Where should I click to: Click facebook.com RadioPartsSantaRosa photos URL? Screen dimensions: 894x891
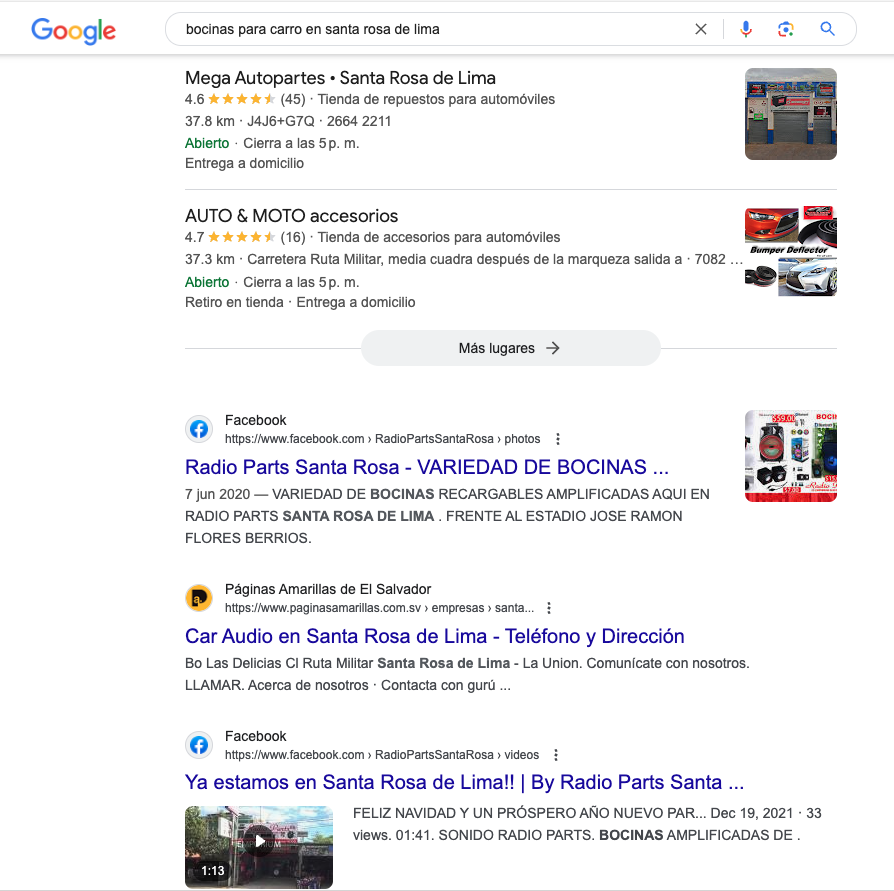point(382,439)
